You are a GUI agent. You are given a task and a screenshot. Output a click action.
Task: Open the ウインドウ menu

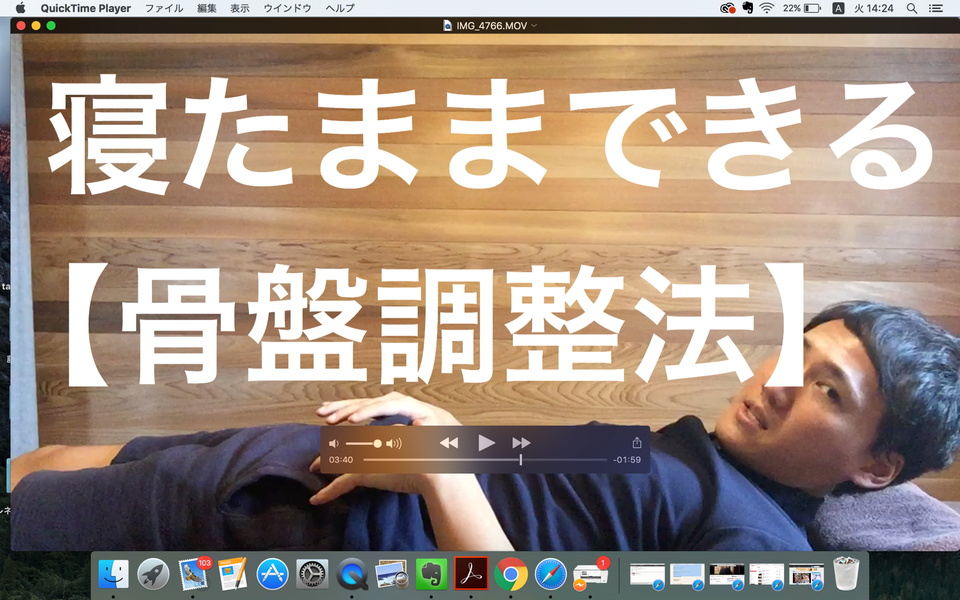tap(287, 8)
